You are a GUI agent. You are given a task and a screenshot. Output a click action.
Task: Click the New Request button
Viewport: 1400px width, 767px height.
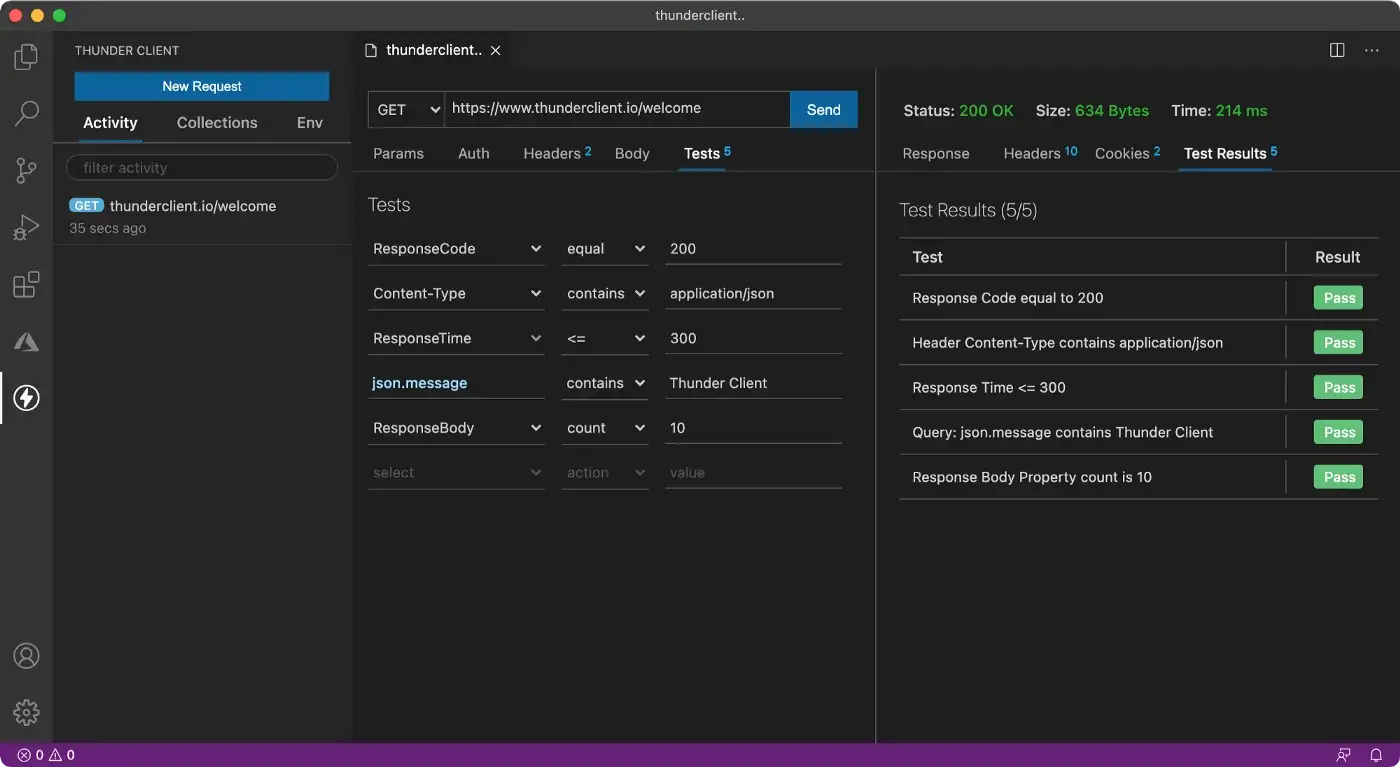(201, 86)
